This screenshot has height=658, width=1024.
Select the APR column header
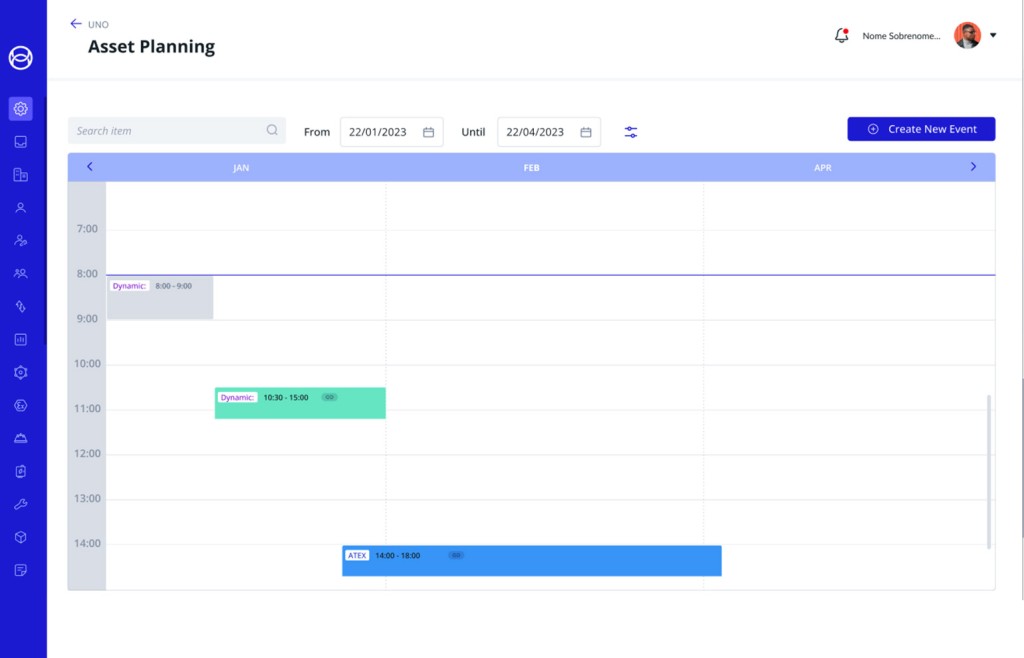pyautogui.click(x=822, y=168)
